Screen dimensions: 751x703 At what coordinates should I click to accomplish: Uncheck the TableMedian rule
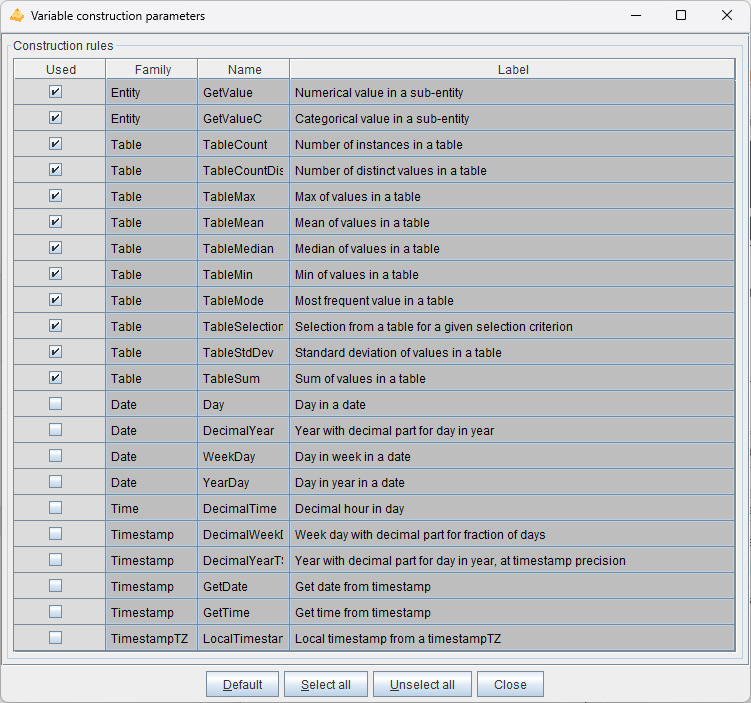click(x=56, y=248)
